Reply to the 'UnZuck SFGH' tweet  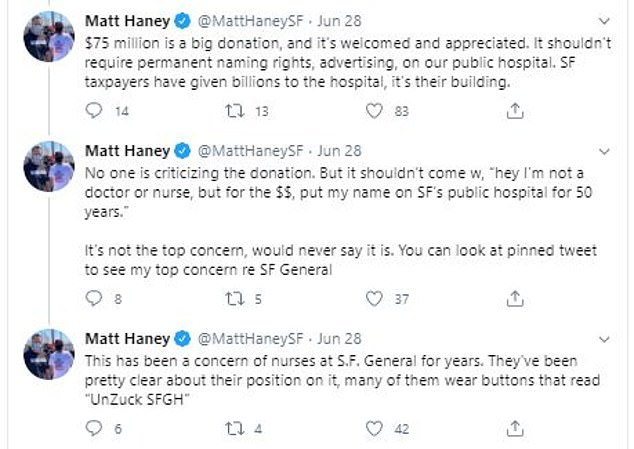click(x=96, y=428)
